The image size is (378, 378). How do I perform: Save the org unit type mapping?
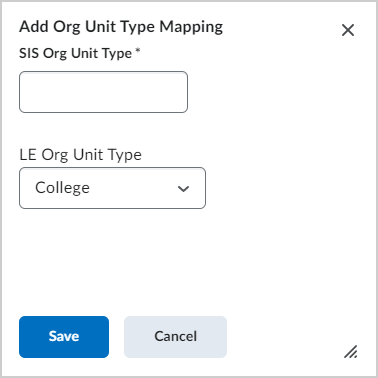(x=64, y=337)
